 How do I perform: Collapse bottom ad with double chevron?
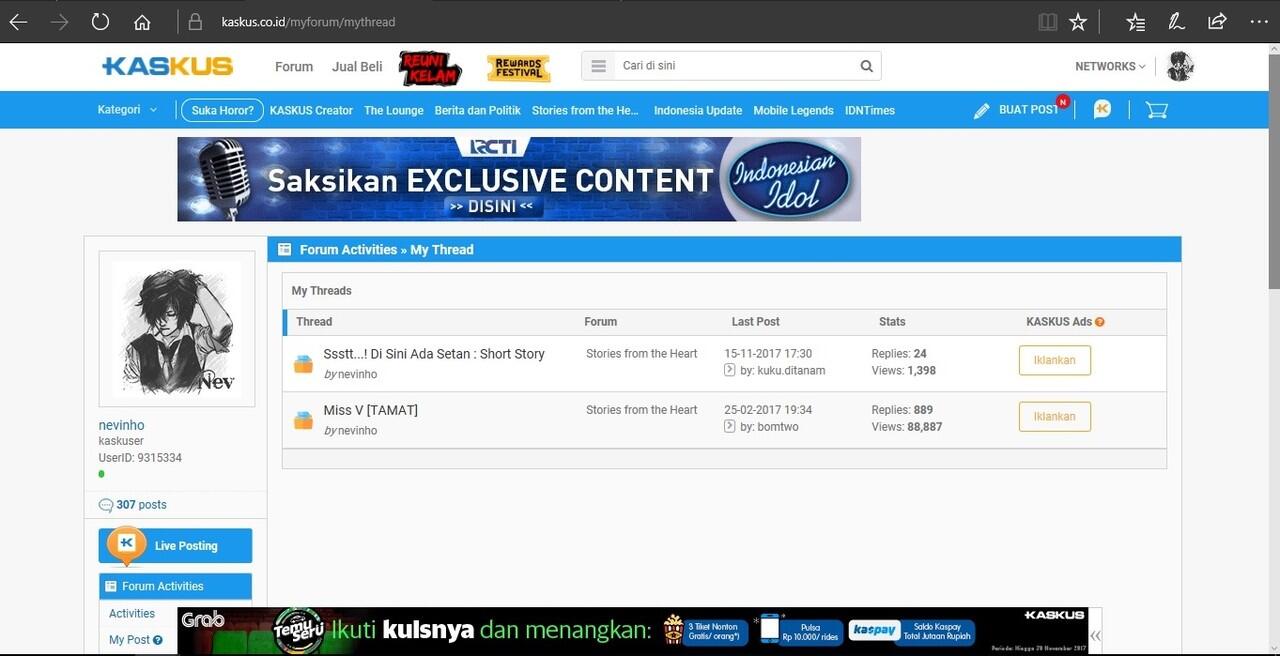[1096, 635]
